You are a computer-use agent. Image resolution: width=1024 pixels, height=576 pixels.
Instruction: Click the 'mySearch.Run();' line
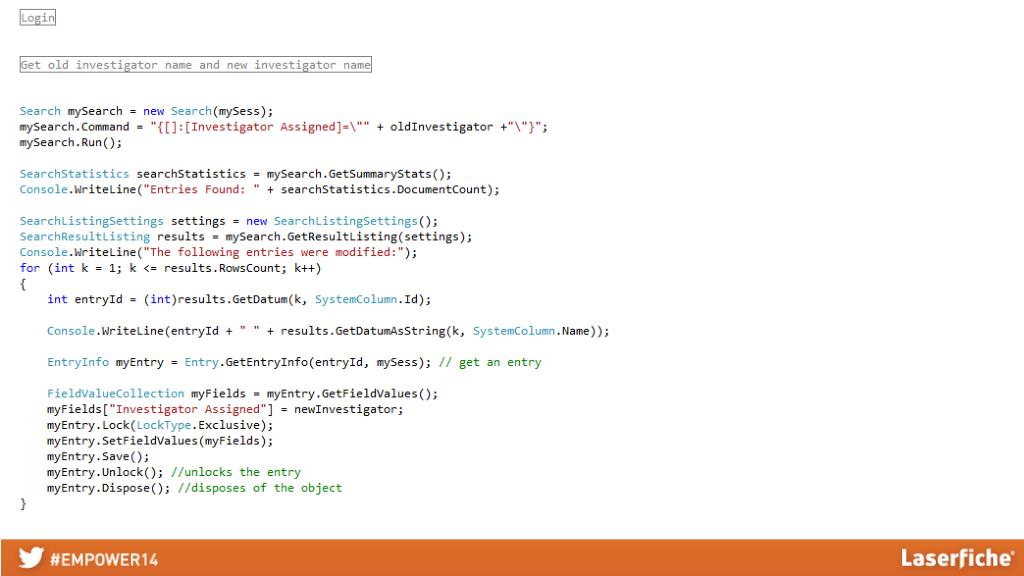point(71,142)
